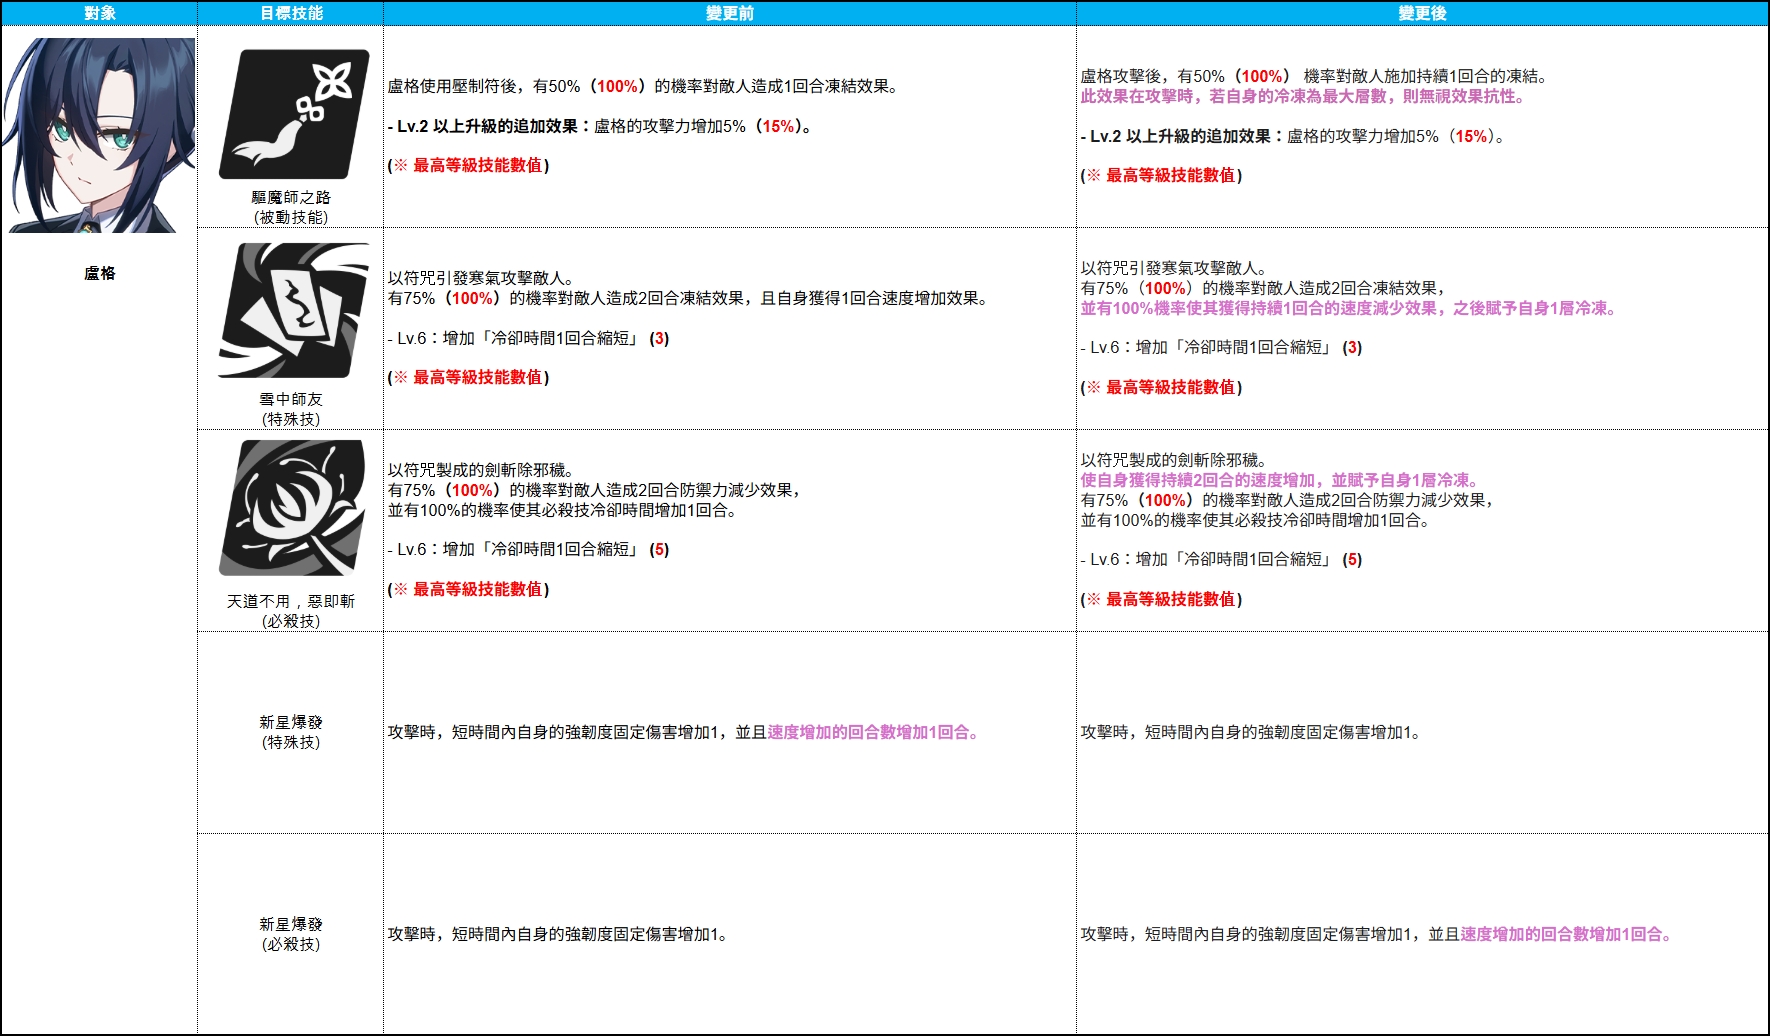This screenshot has width=1770, height=1036.
Task: Click 攻擊時，短時間內 text in 必殺技 row 變更前
Action: pyautogui.click(x=558, y=934)
